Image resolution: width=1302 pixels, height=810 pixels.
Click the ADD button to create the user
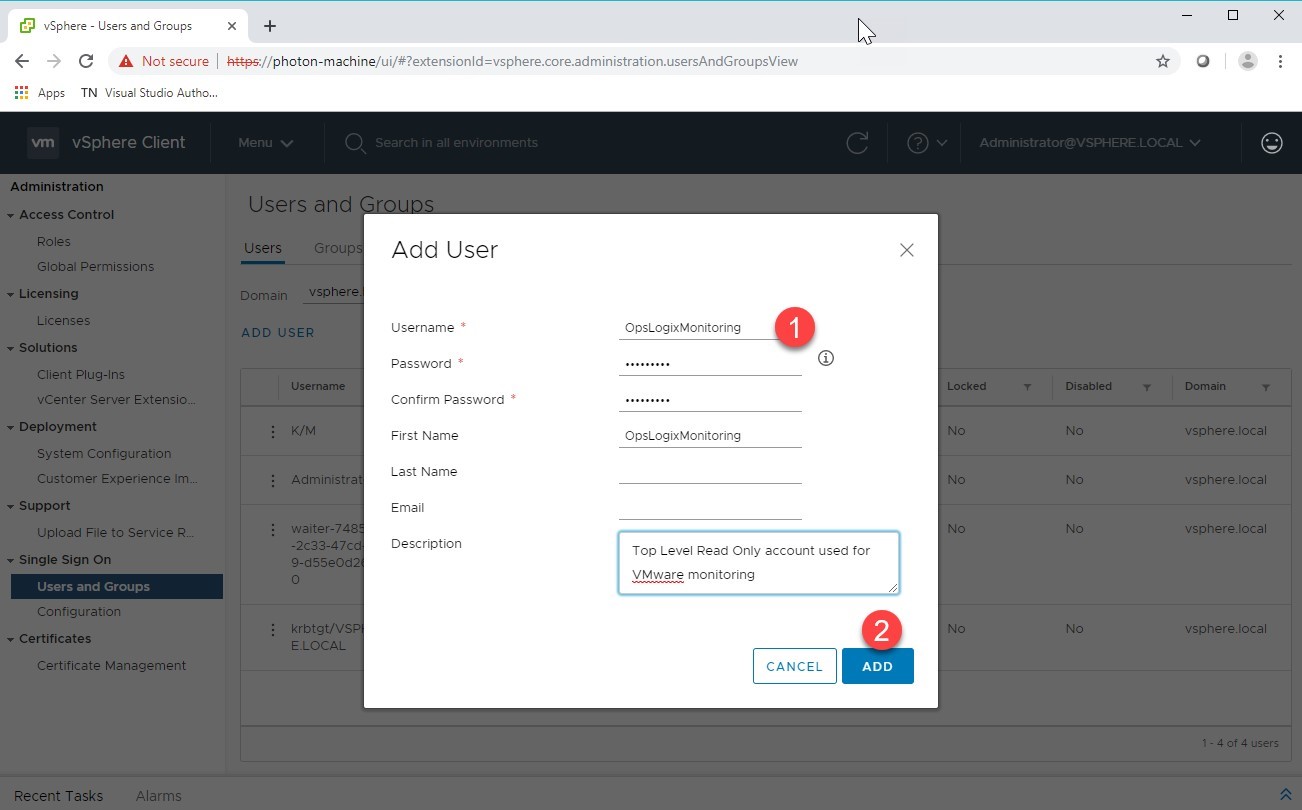[x=877, y=665]
